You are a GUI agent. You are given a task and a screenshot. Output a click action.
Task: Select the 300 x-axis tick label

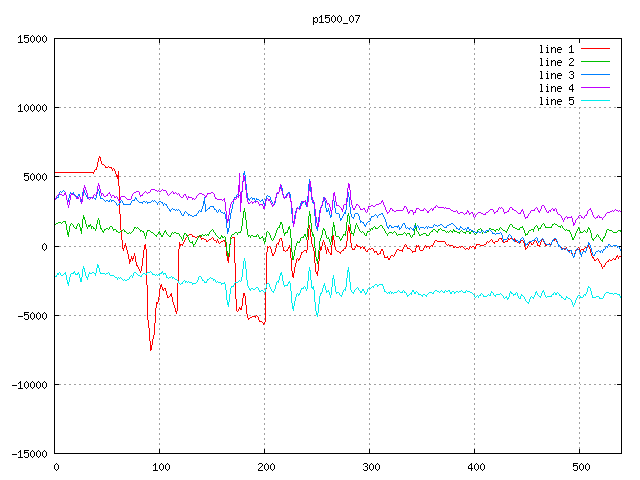[370, 467]
